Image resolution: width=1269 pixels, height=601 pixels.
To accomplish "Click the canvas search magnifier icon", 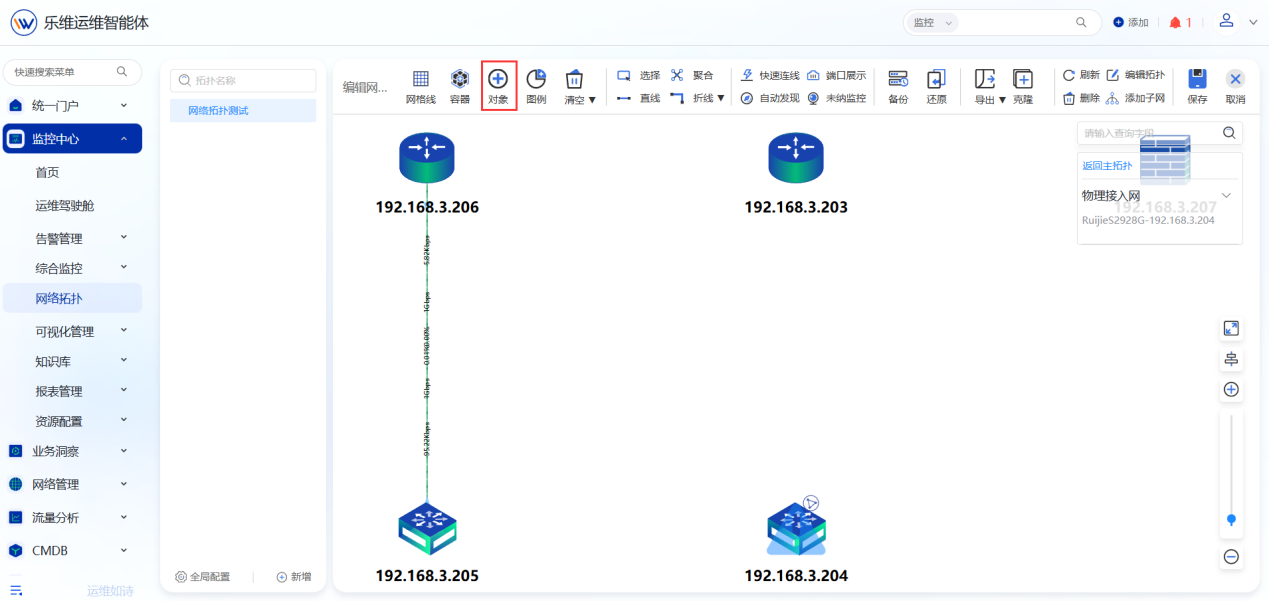I will click(1230, 133).
